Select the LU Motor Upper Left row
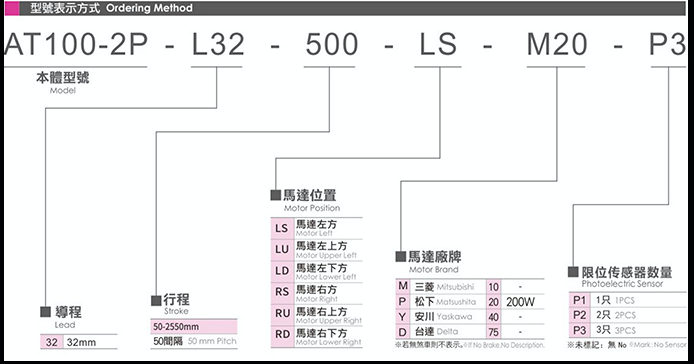The width and height of the screenshot is (694, 364). tap(316, 250)
